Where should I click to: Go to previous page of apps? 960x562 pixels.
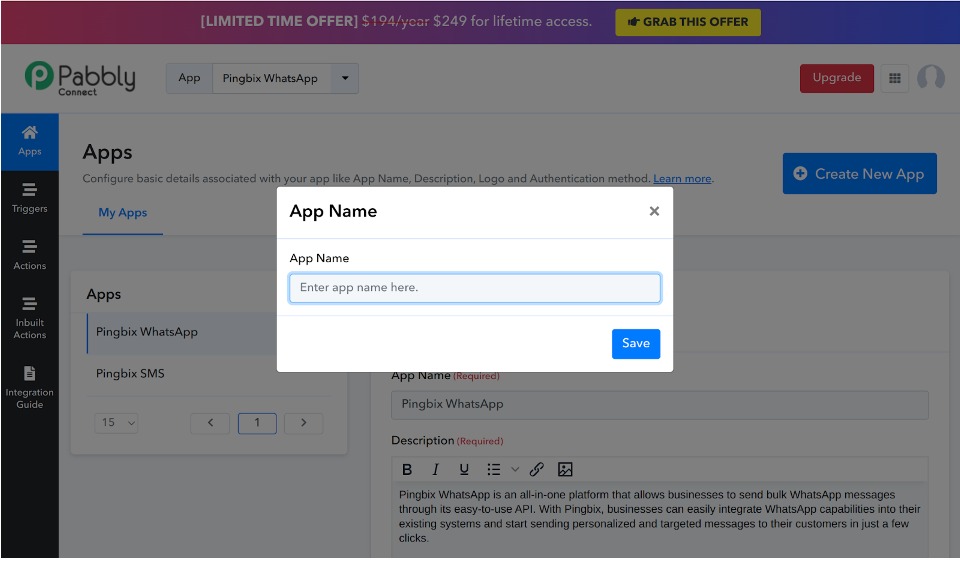(x=210, y=423)
